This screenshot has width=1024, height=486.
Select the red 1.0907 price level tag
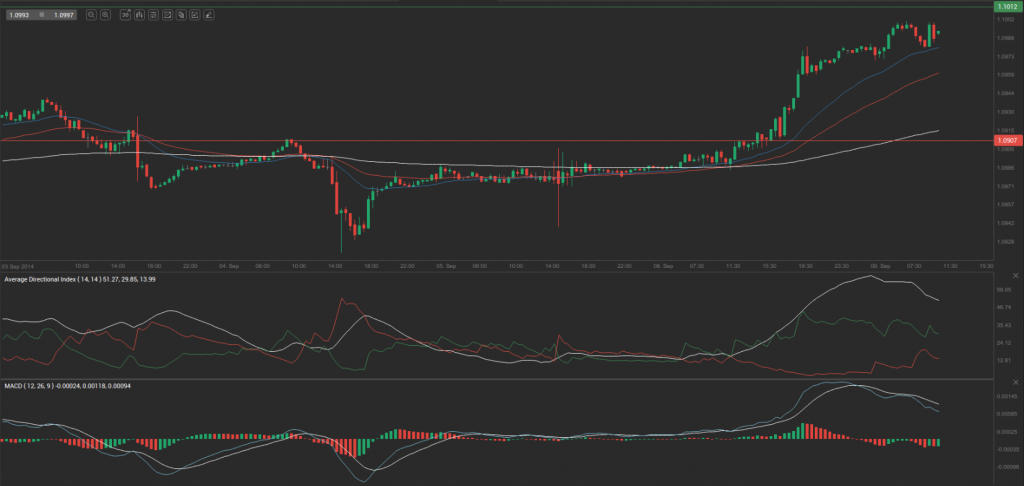pyautogui.click(x=1007, y=140)
